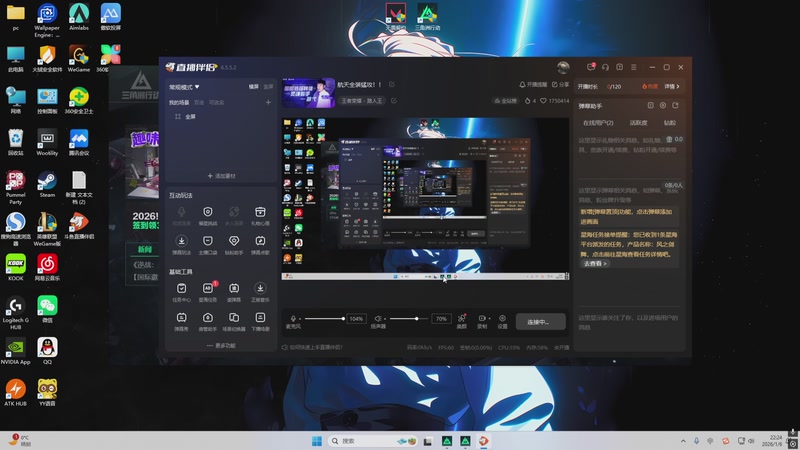Click the 连接中... button
800x450 pixels.
point(540,322)
